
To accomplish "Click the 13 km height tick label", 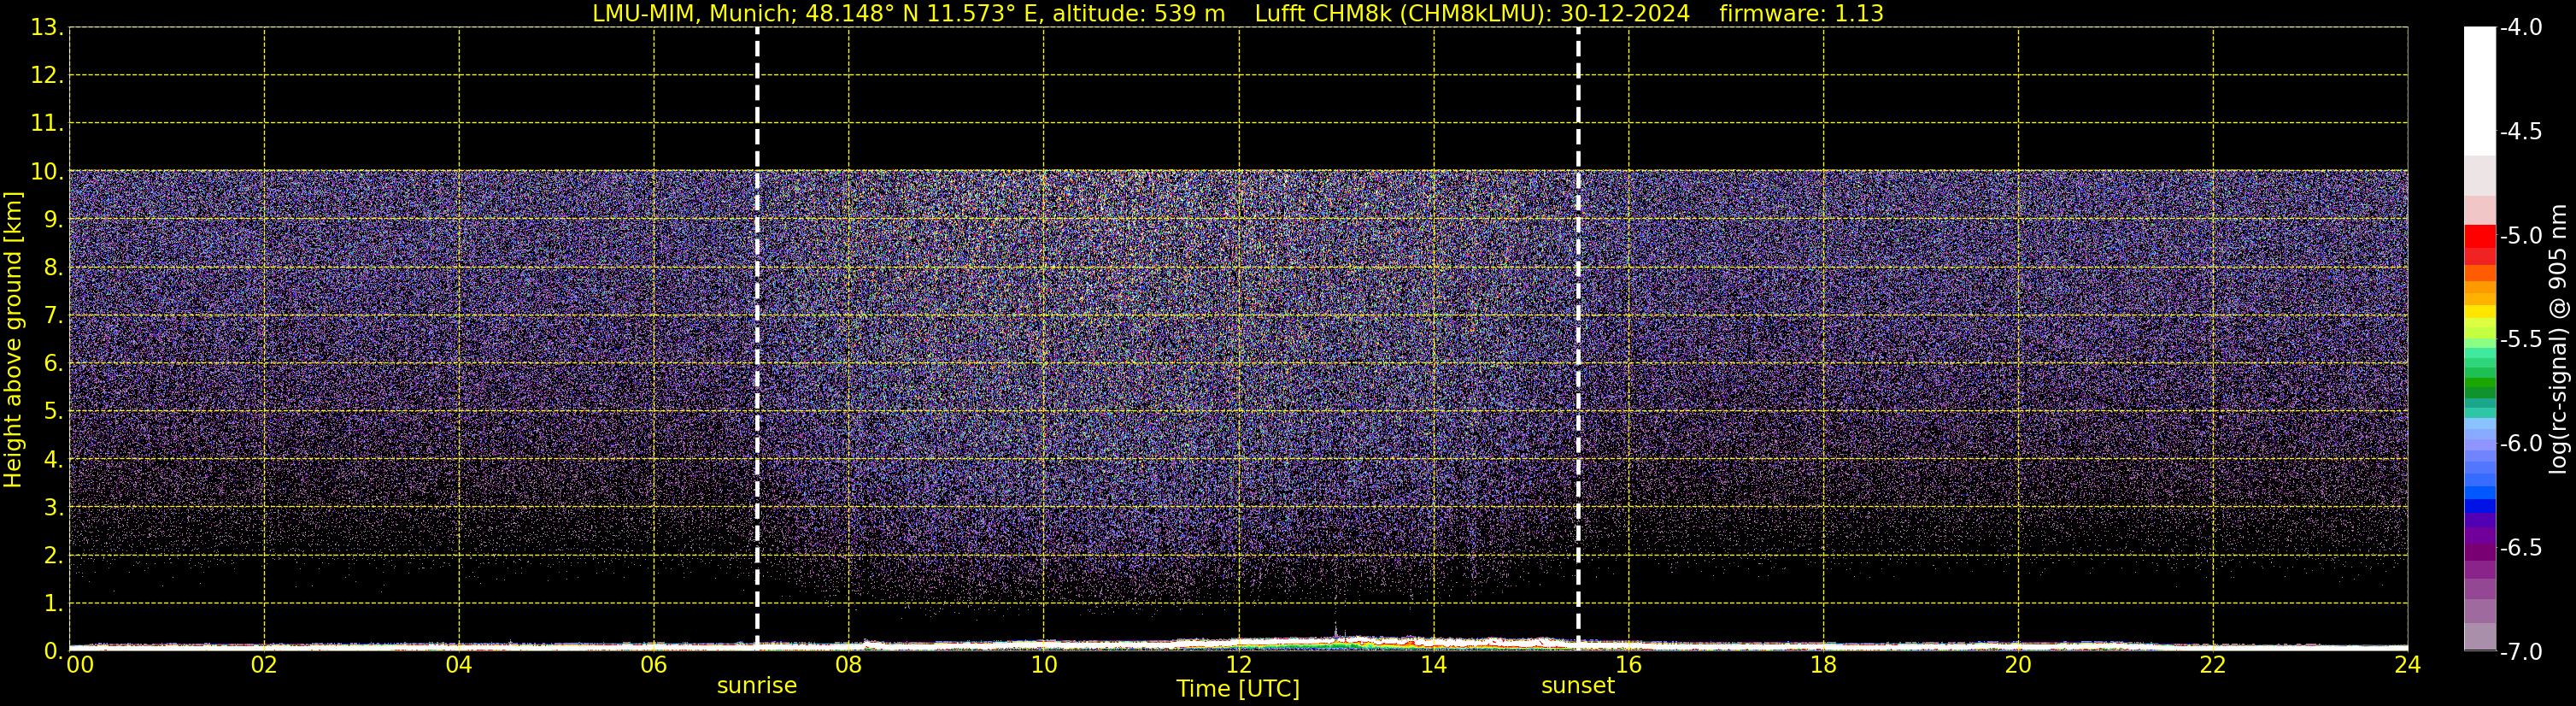I will (45, 28).
